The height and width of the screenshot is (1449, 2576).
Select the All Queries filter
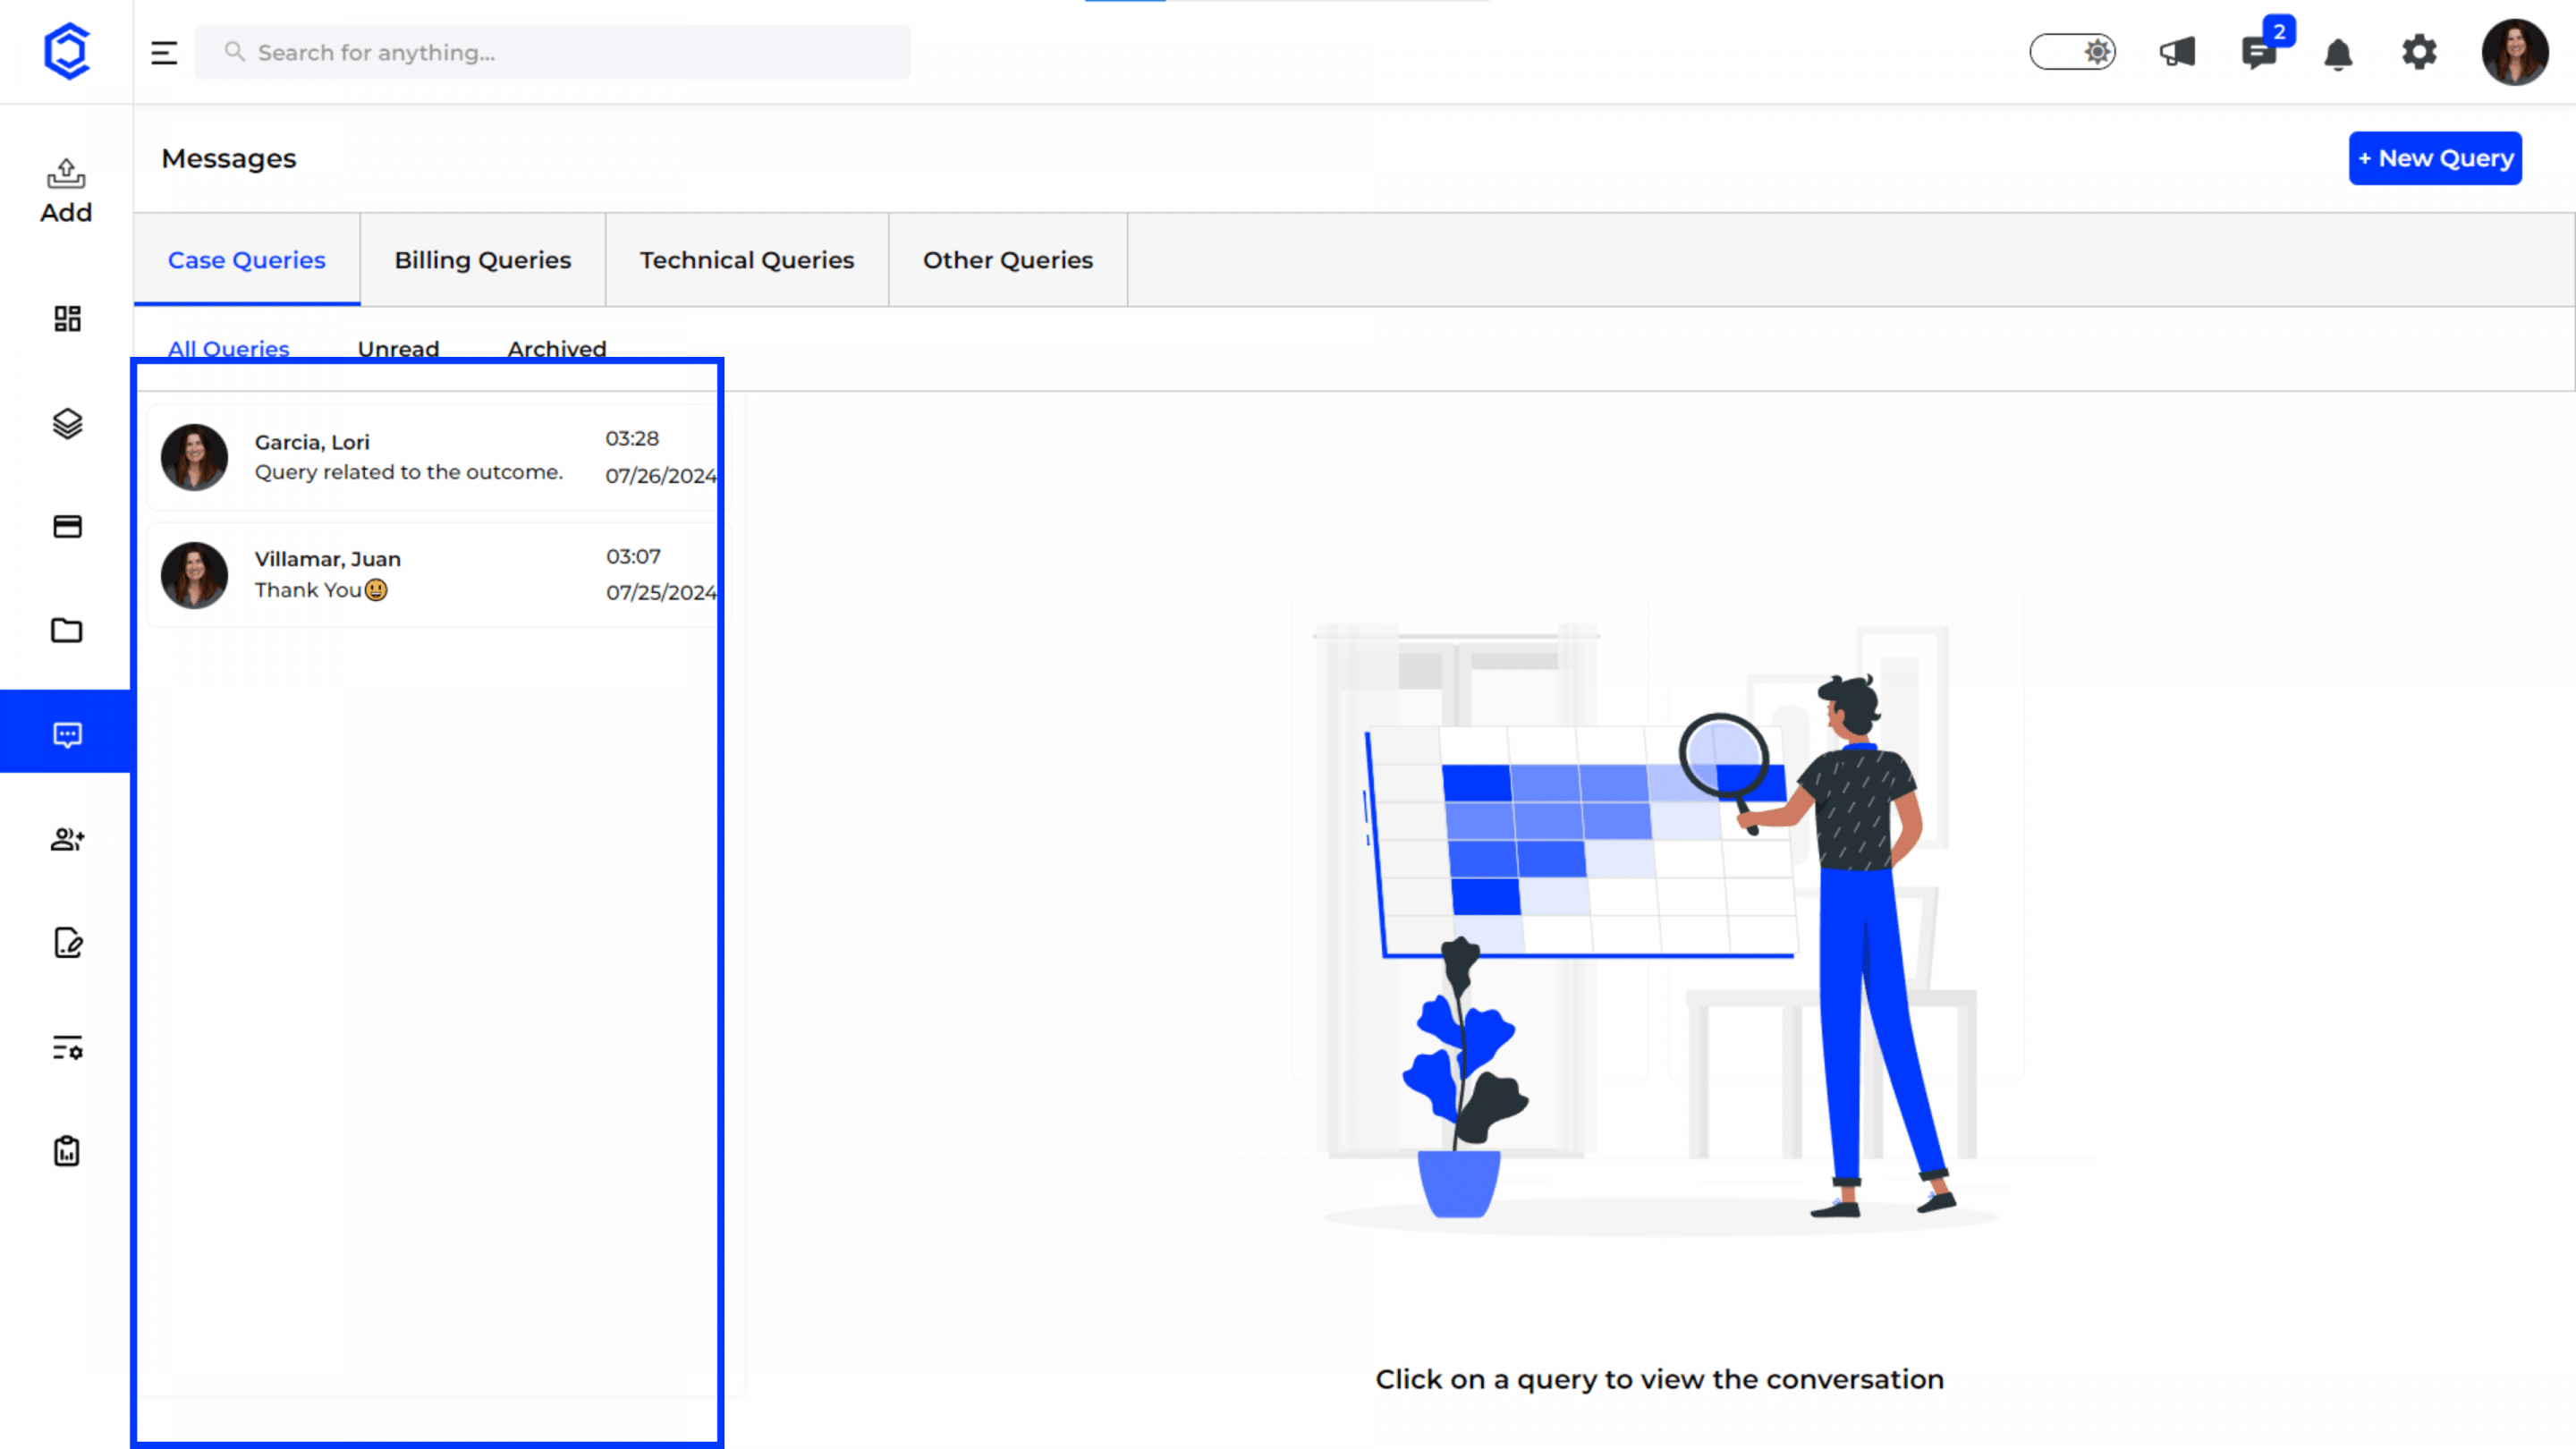228,349
